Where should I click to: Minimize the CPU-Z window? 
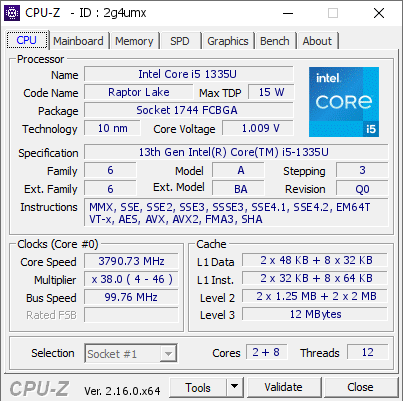288,13
